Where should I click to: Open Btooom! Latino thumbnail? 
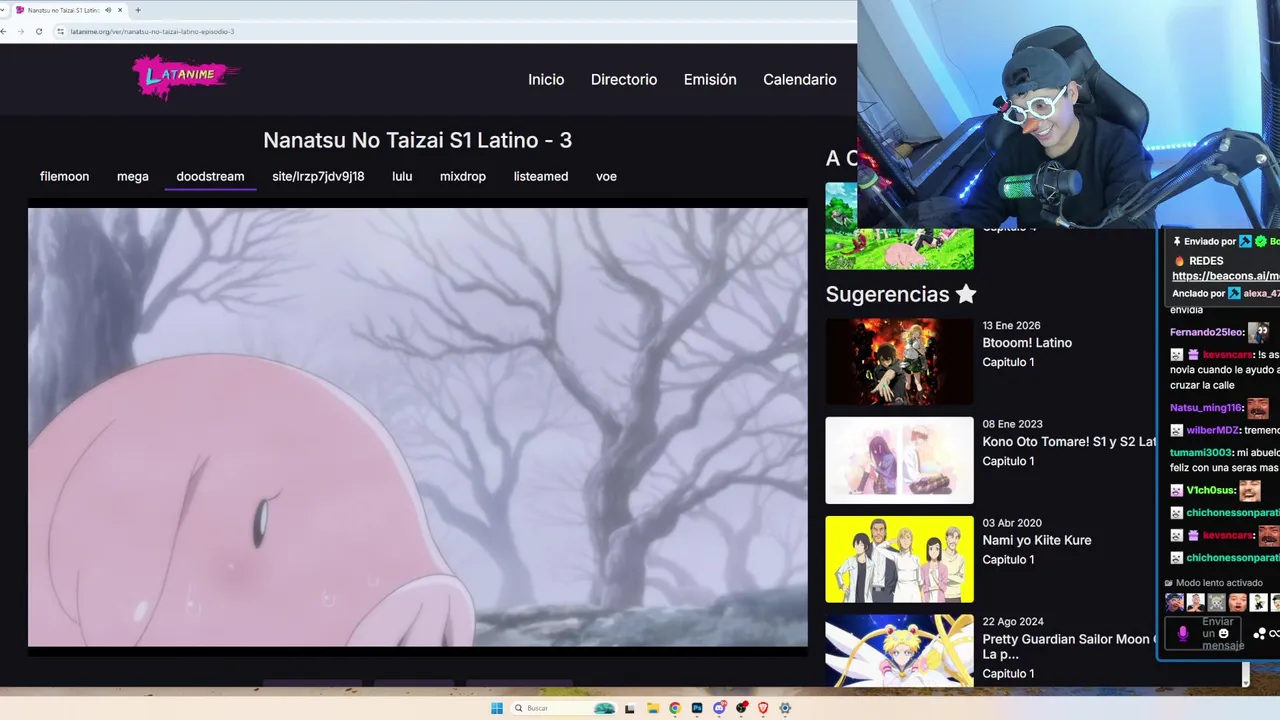click(899, 361)
